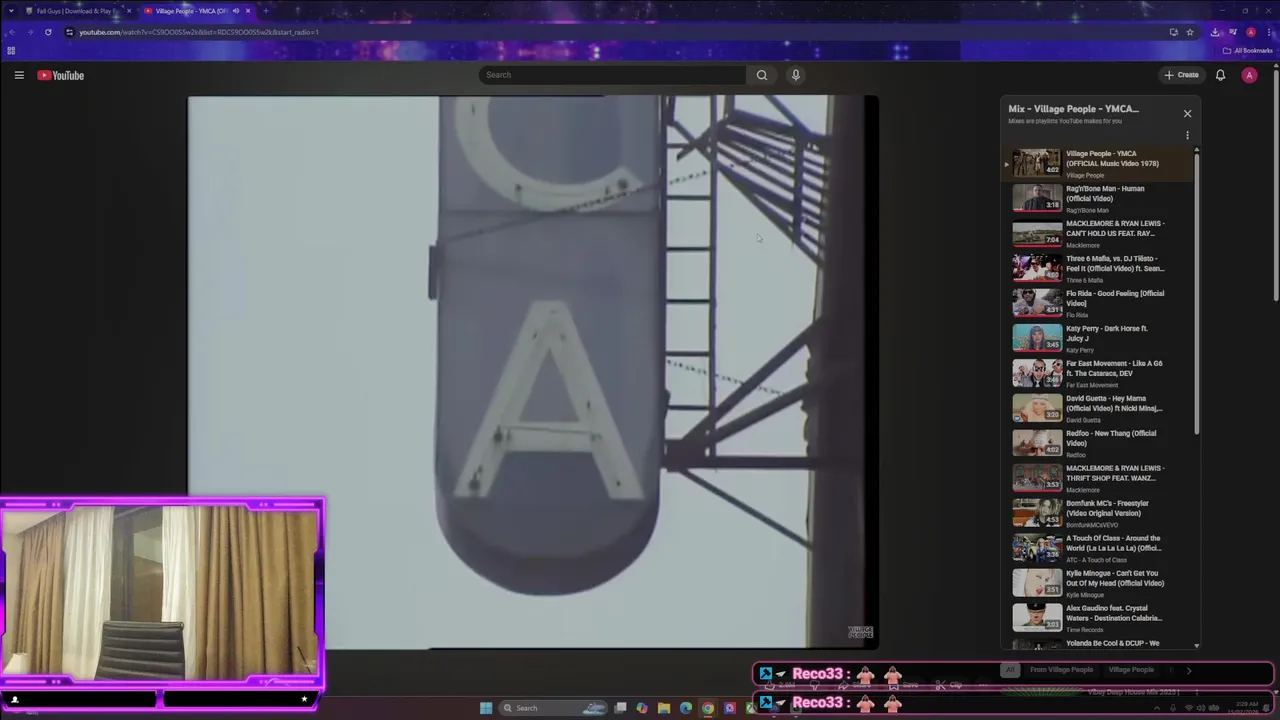
Task: Start voice search with the microphone icon
Action: [796, 75]
